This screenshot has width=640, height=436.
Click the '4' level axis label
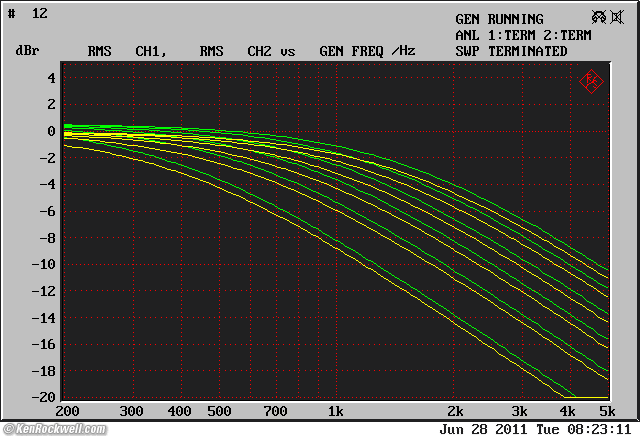(x=51, y=78)
